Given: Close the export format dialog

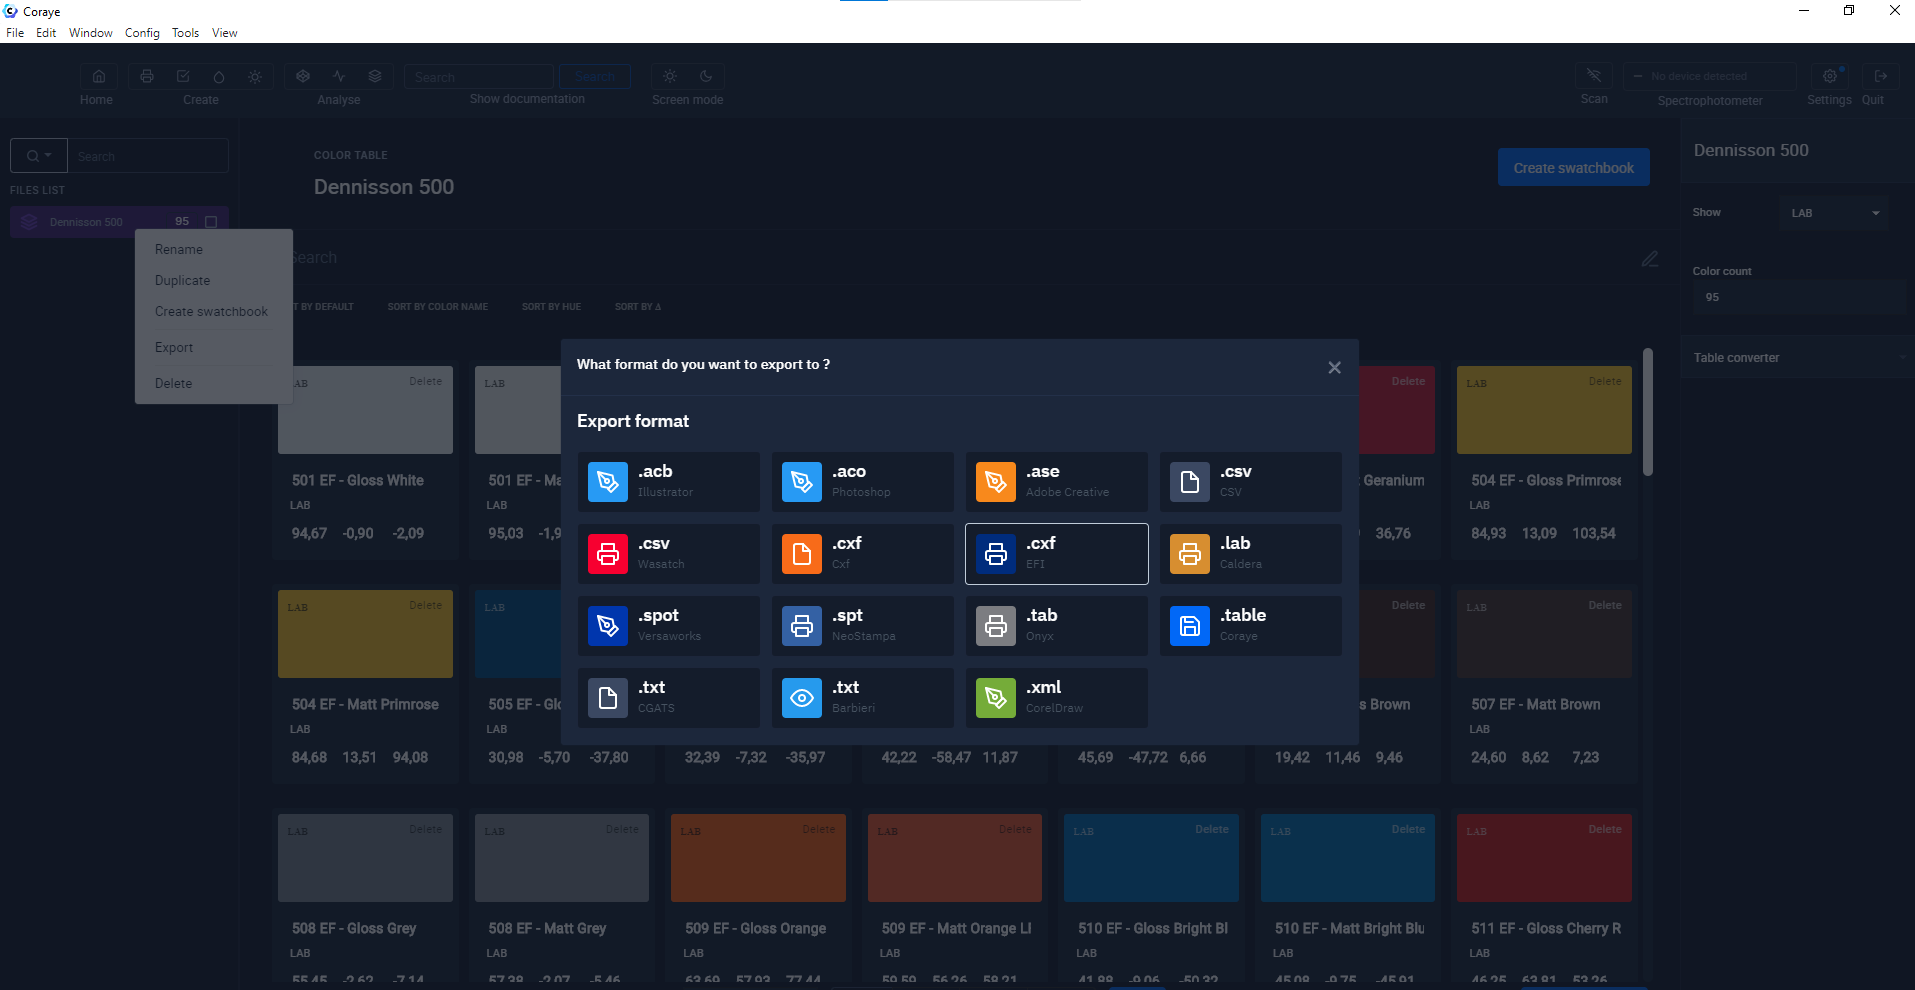Looking at the screenshot, I should [1334, 368].
